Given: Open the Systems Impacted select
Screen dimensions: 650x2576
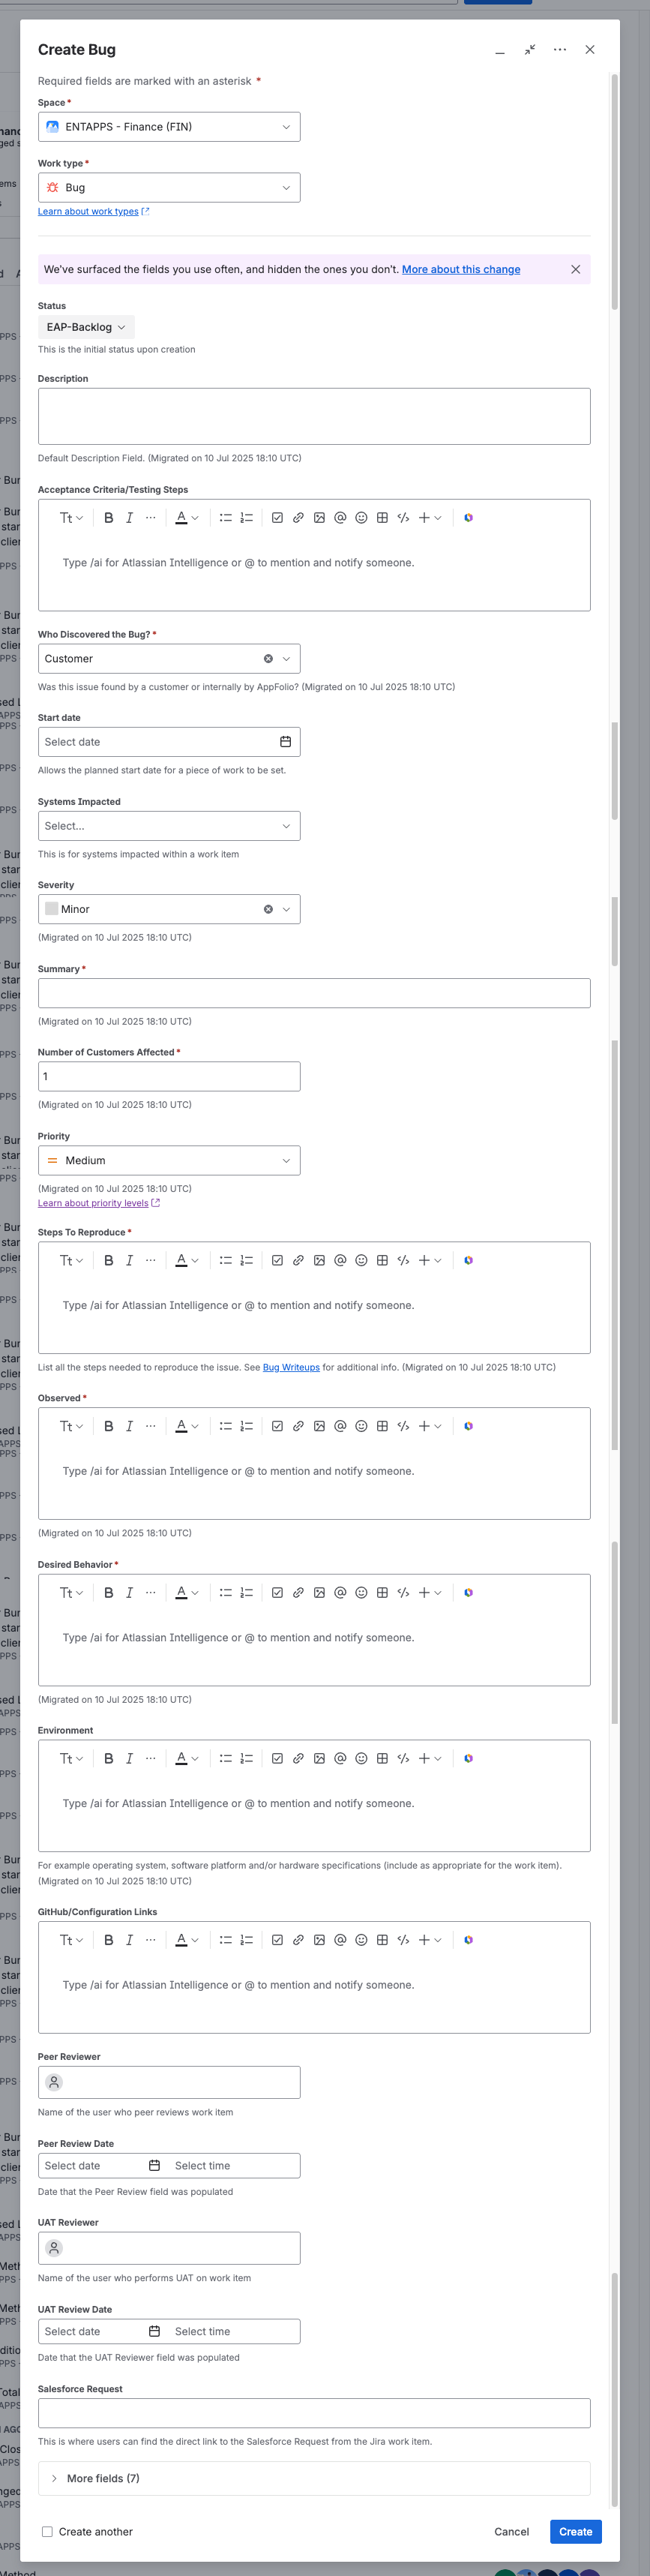Looking at the screenshot, I should click(169, 826).
